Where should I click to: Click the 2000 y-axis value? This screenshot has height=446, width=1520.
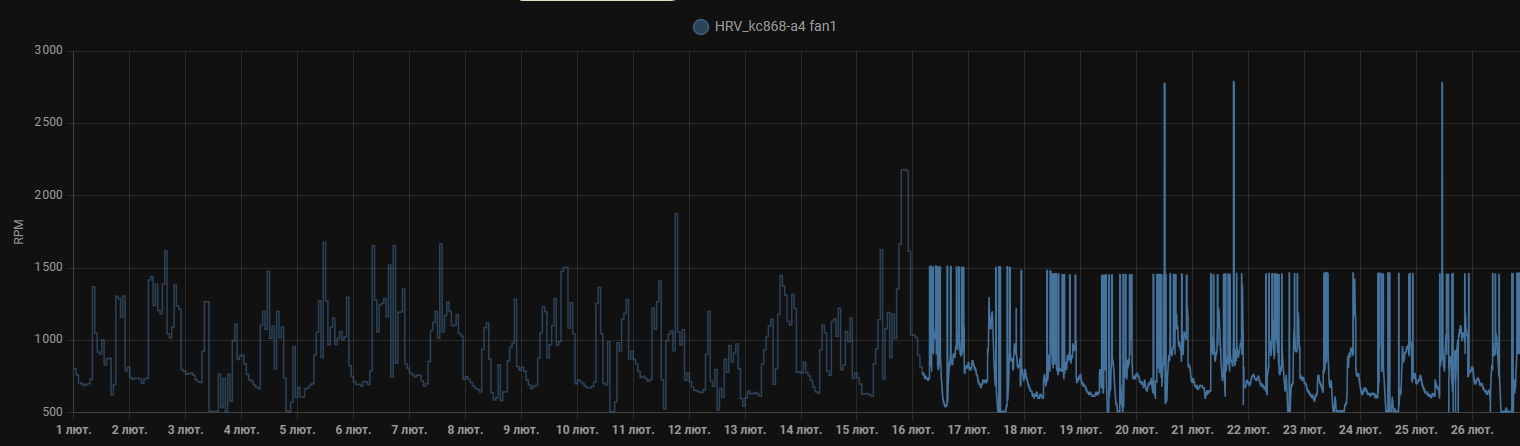tap(49, 195)
